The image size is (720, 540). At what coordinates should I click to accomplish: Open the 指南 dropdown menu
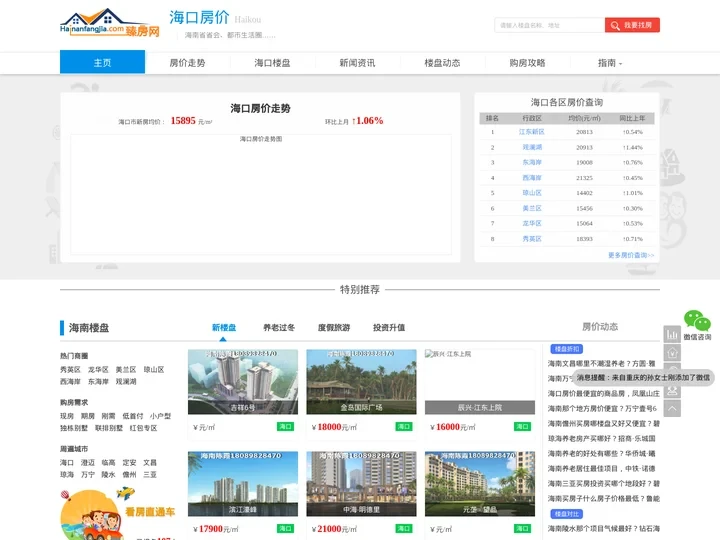click(x=610, y=63)
